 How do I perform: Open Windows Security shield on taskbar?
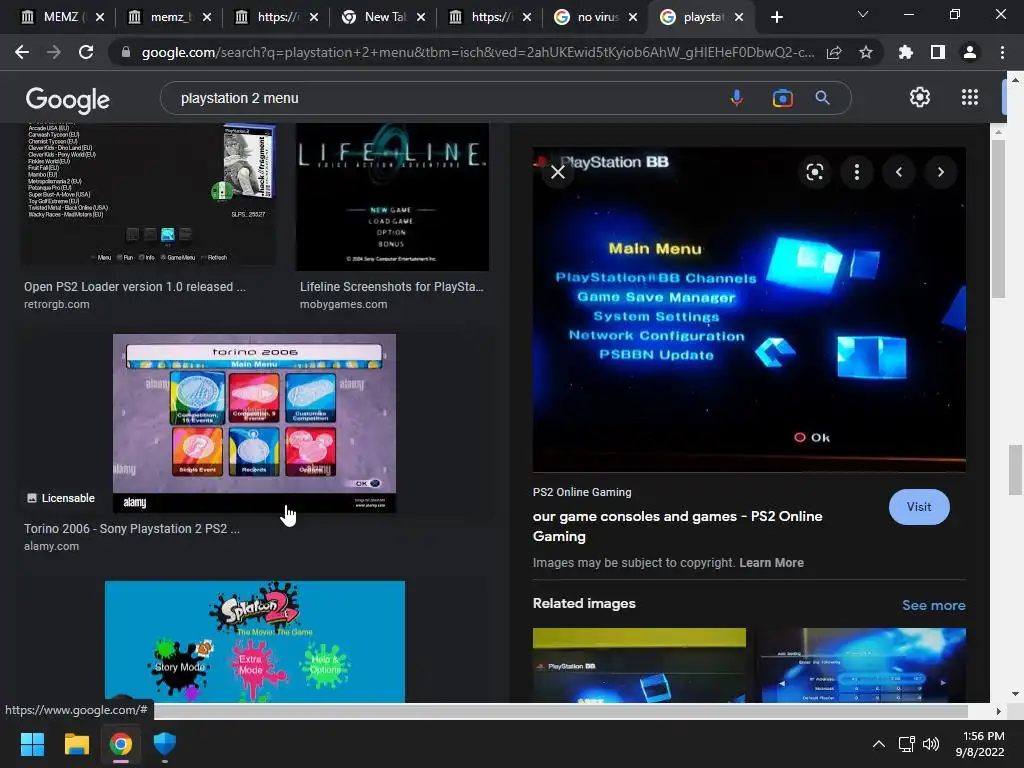pos(165,744)
